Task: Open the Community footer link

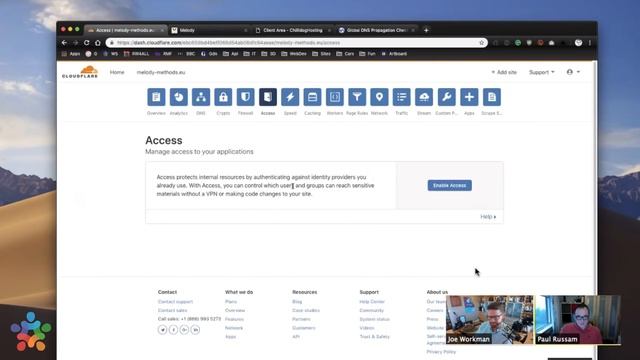Action: pyautogui.click(x=371, y=311)
